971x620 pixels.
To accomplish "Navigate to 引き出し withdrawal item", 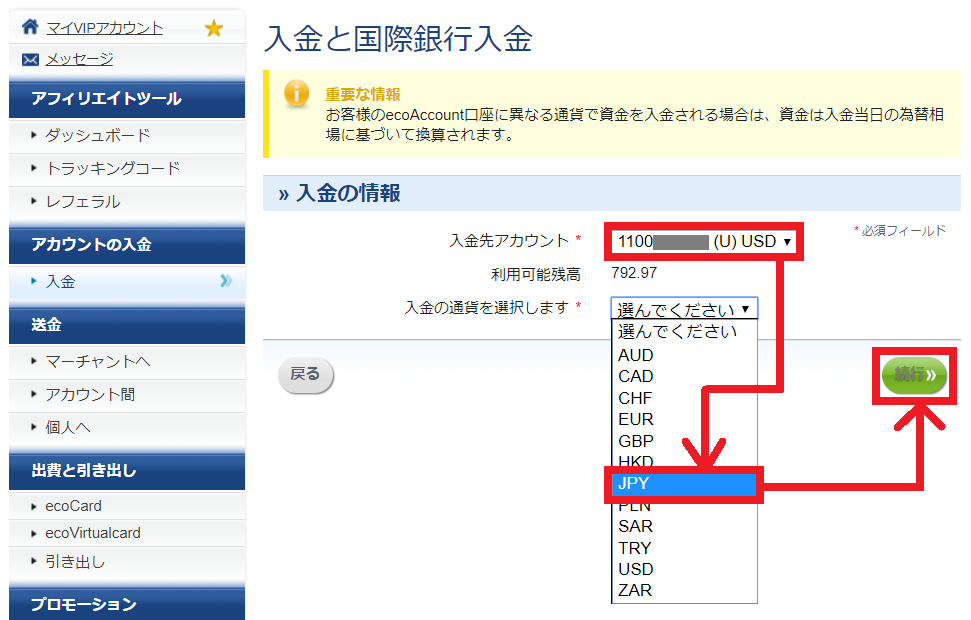I will [x=74, y=562].
